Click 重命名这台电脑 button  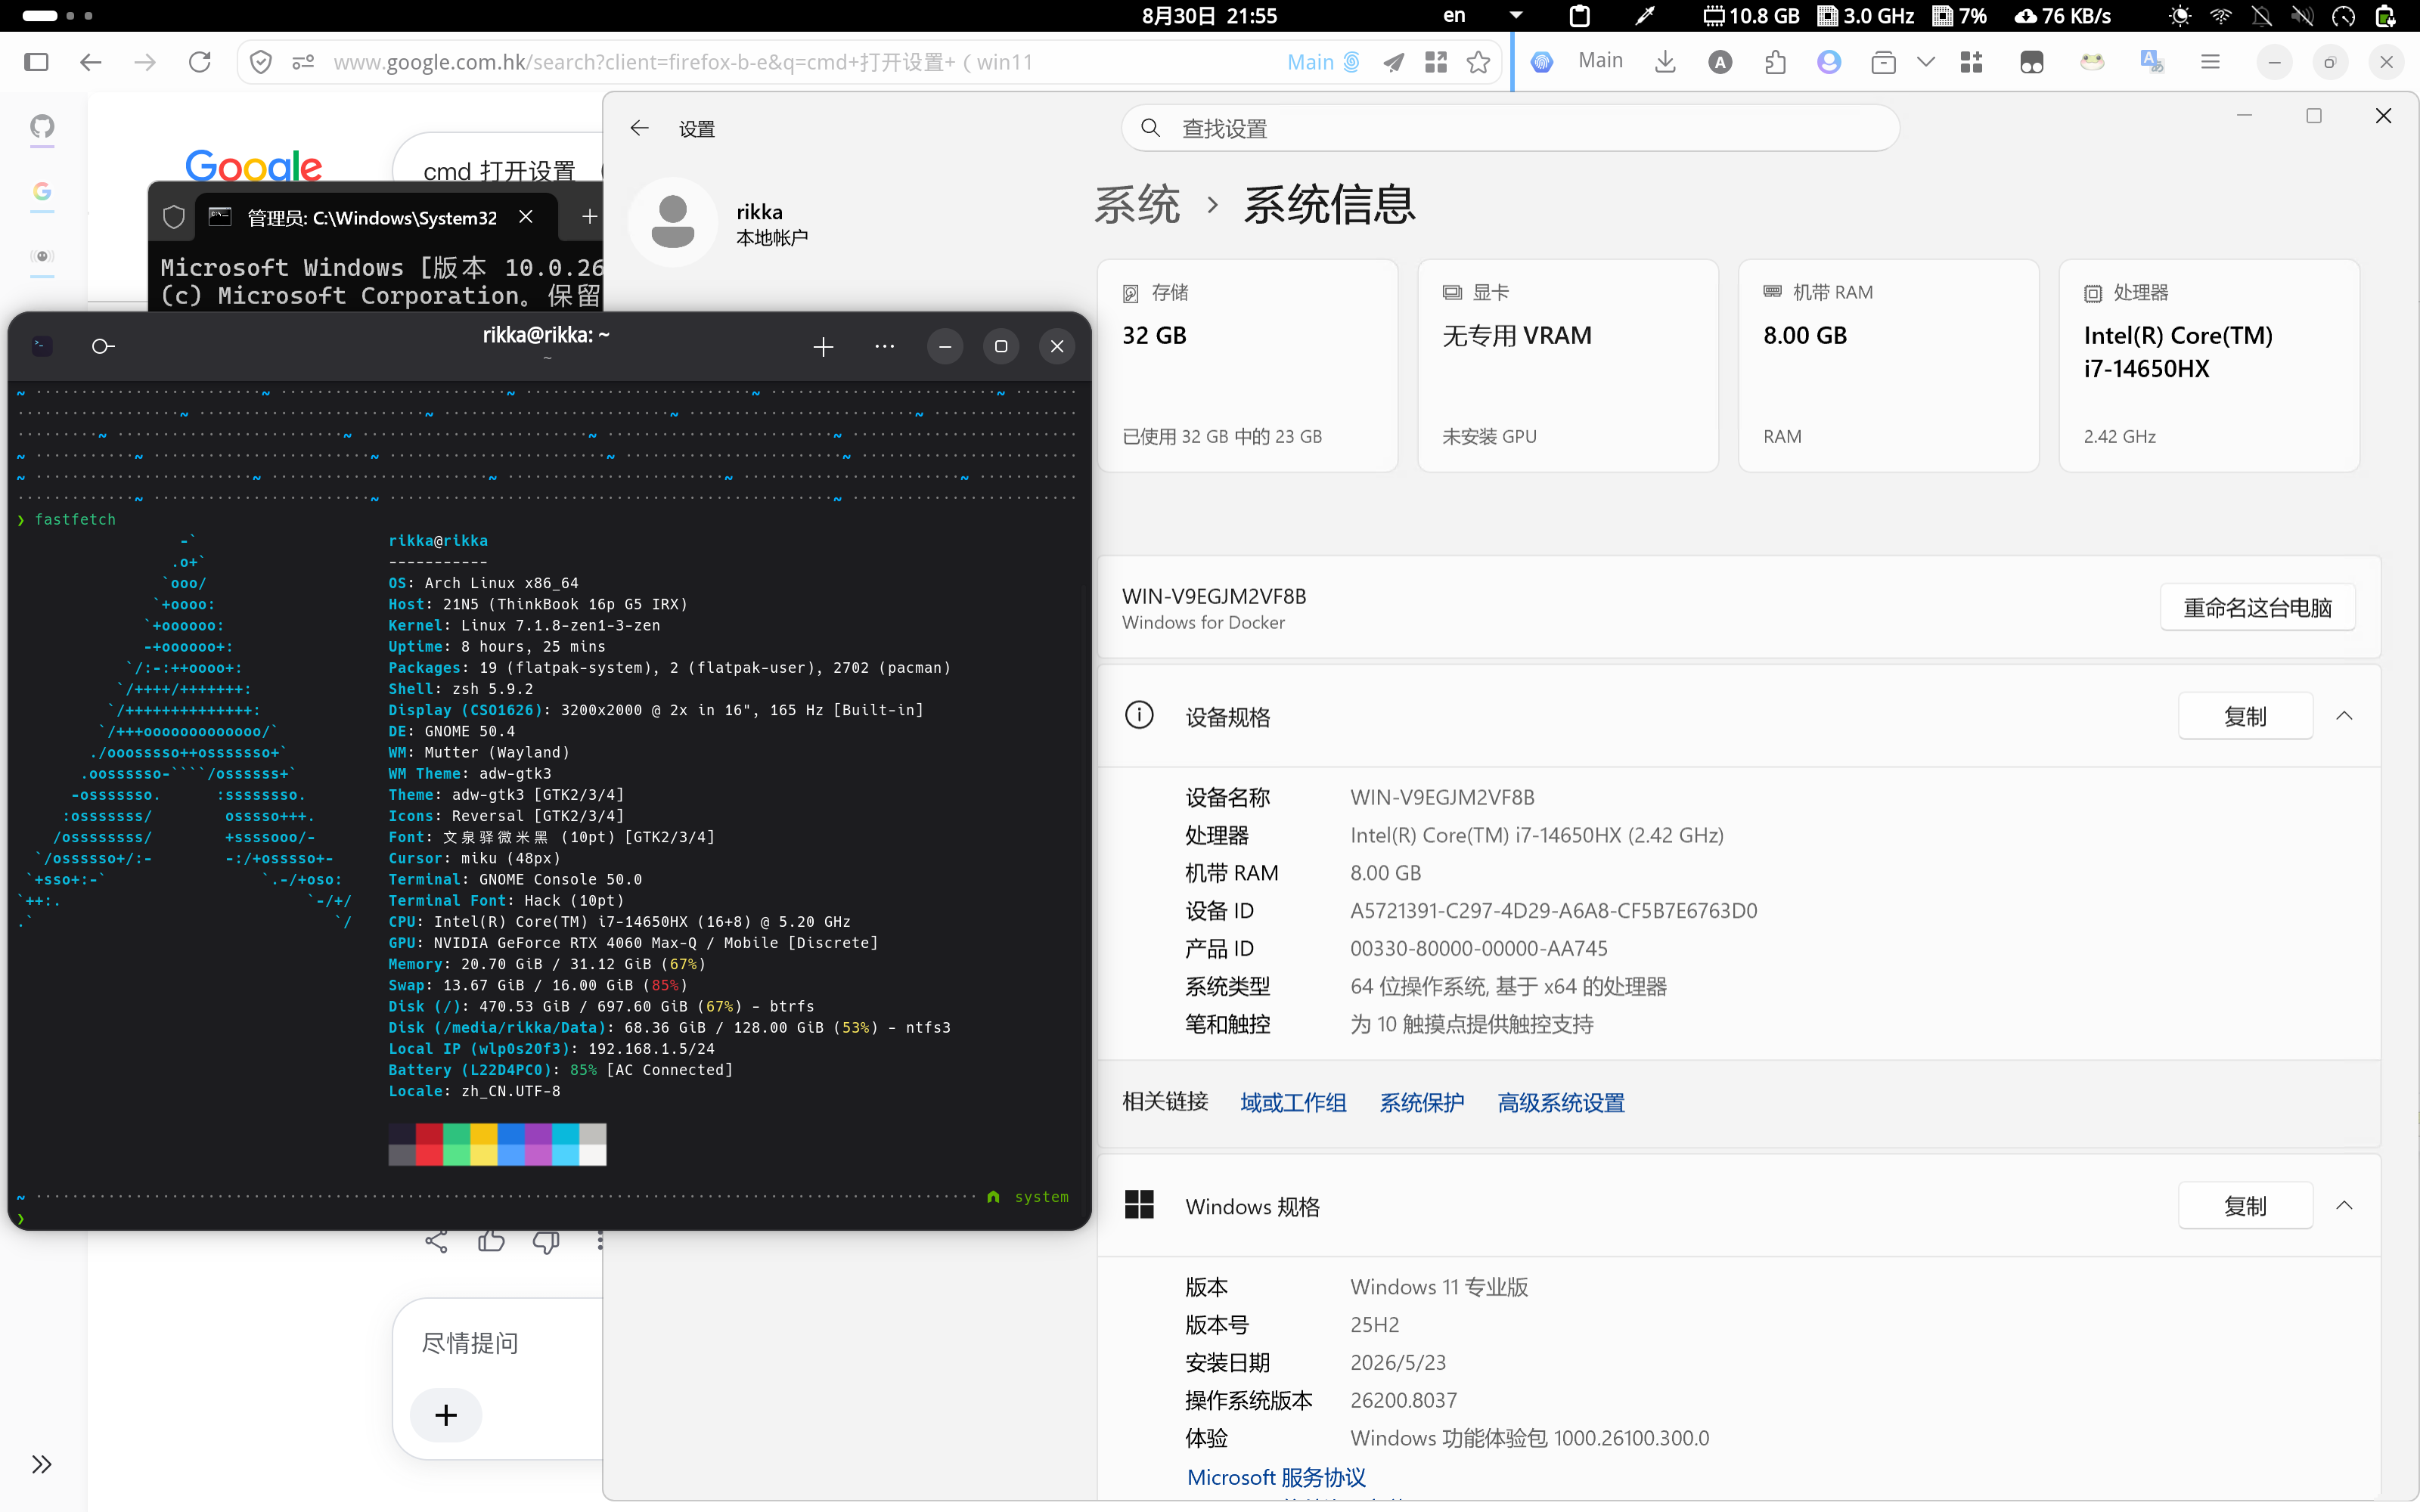(x=2257, y=607)
